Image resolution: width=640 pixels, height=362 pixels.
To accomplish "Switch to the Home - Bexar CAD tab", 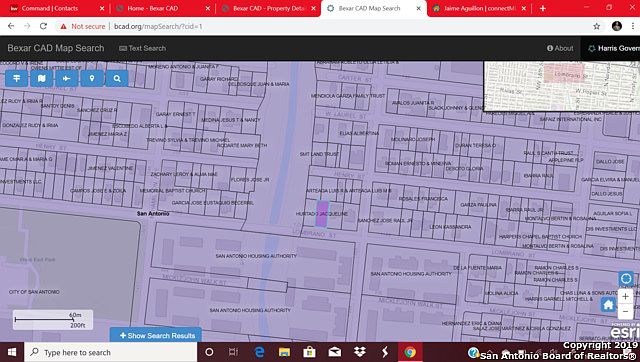I will (153, 8).
